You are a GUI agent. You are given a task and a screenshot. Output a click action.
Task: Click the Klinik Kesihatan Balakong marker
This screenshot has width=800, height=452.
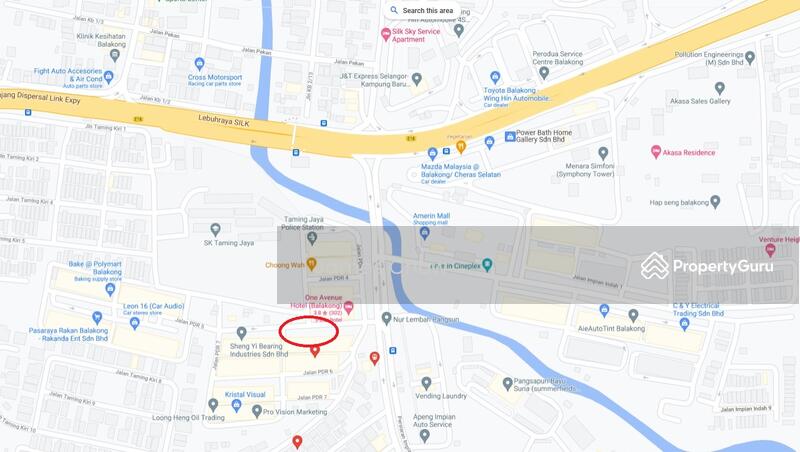coord(114,56)
